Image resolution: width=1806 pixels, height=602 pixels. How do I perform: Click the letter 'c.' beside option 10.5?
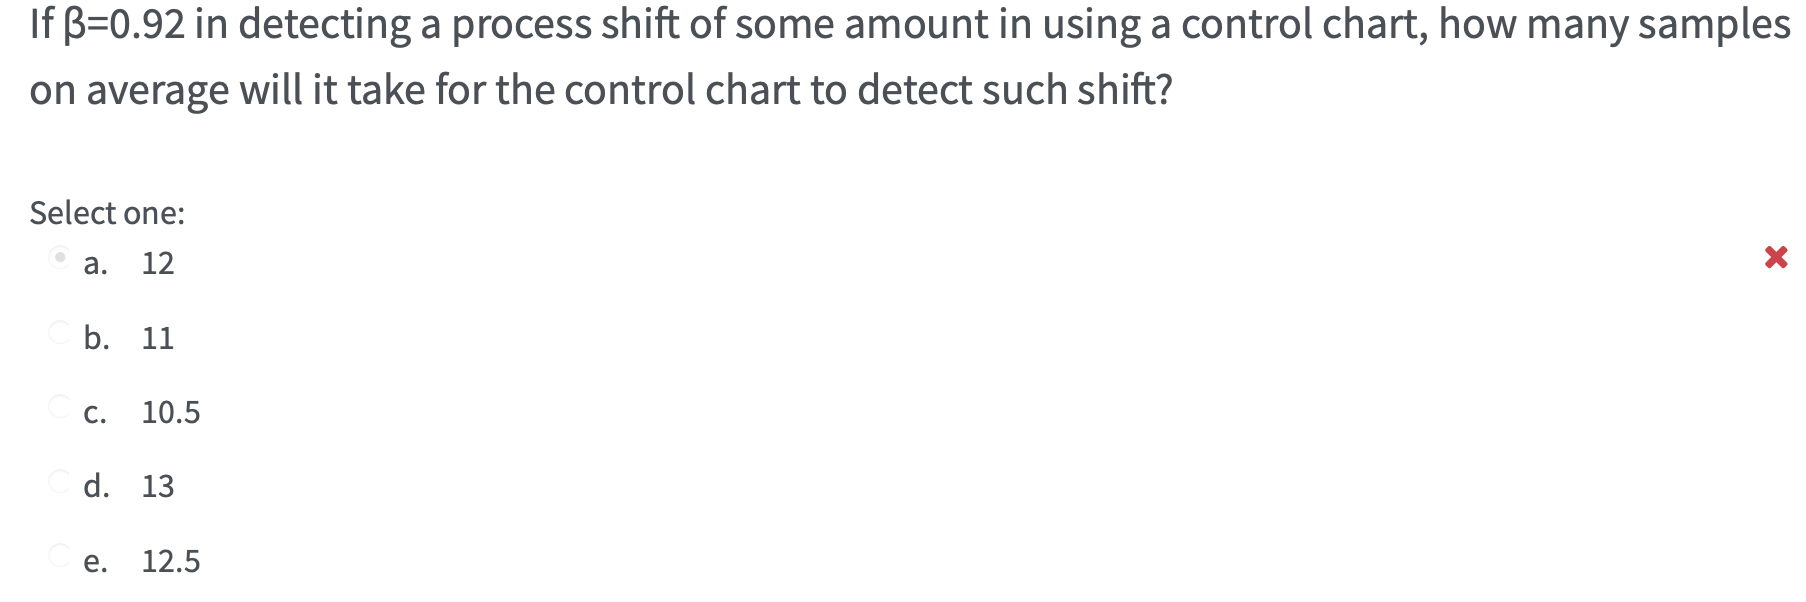click(x=96, y=411)
